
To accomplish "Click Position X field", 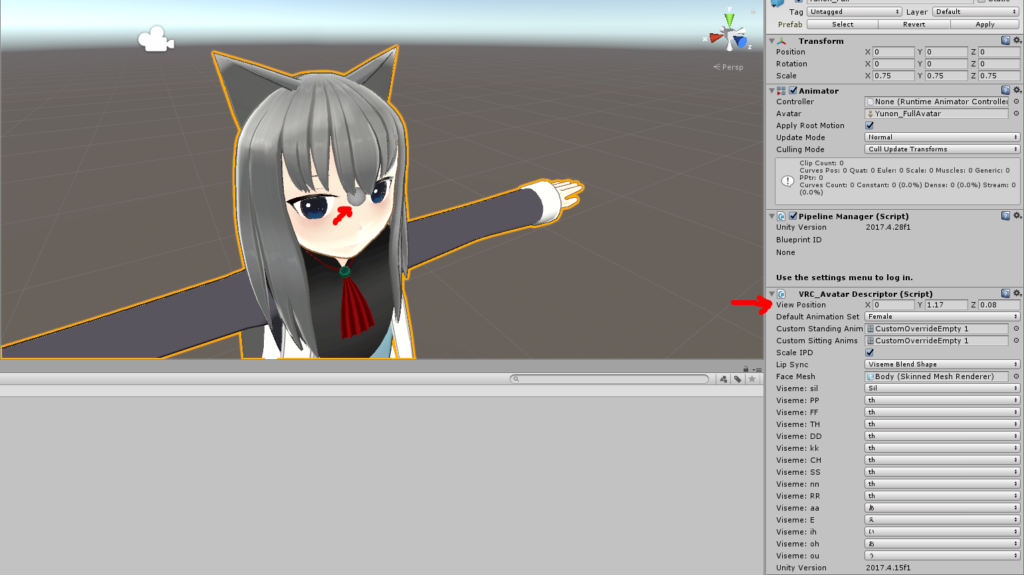I will [893, 52].
